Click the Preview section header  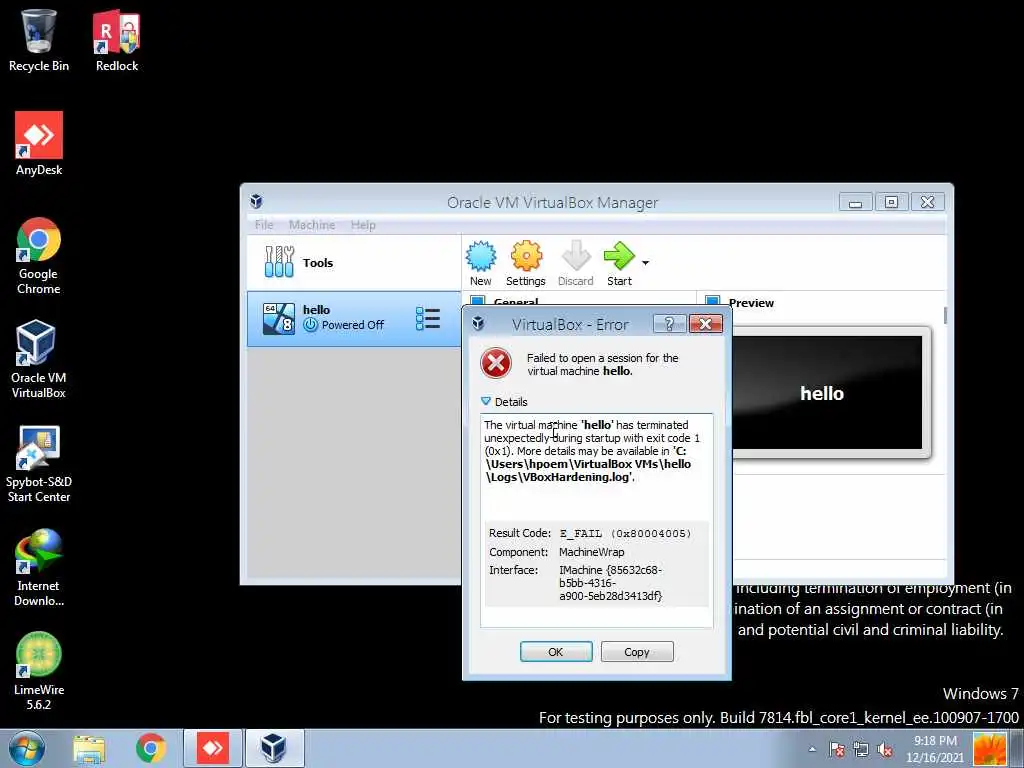click(x=751, y=303)
